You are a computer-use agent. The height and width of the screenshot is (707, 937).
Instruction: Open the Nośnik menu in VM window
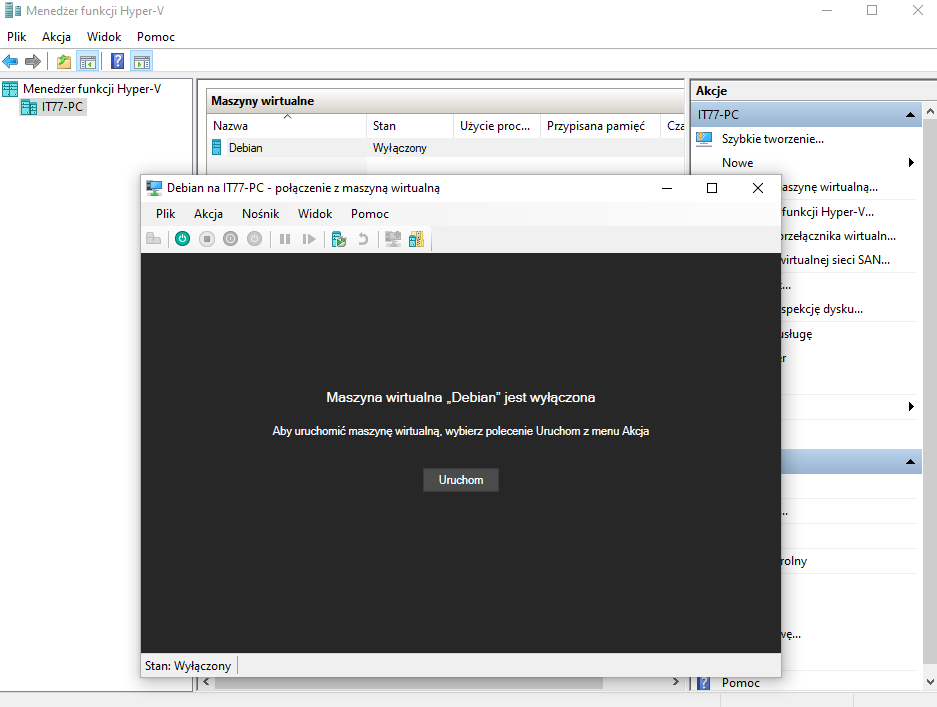point(260,213)
